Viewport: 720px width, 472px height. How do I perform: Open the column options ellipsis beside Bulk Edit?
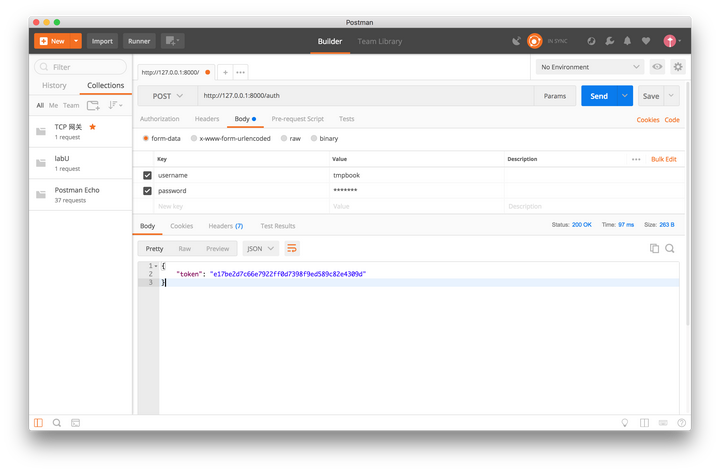coord(636,159)
